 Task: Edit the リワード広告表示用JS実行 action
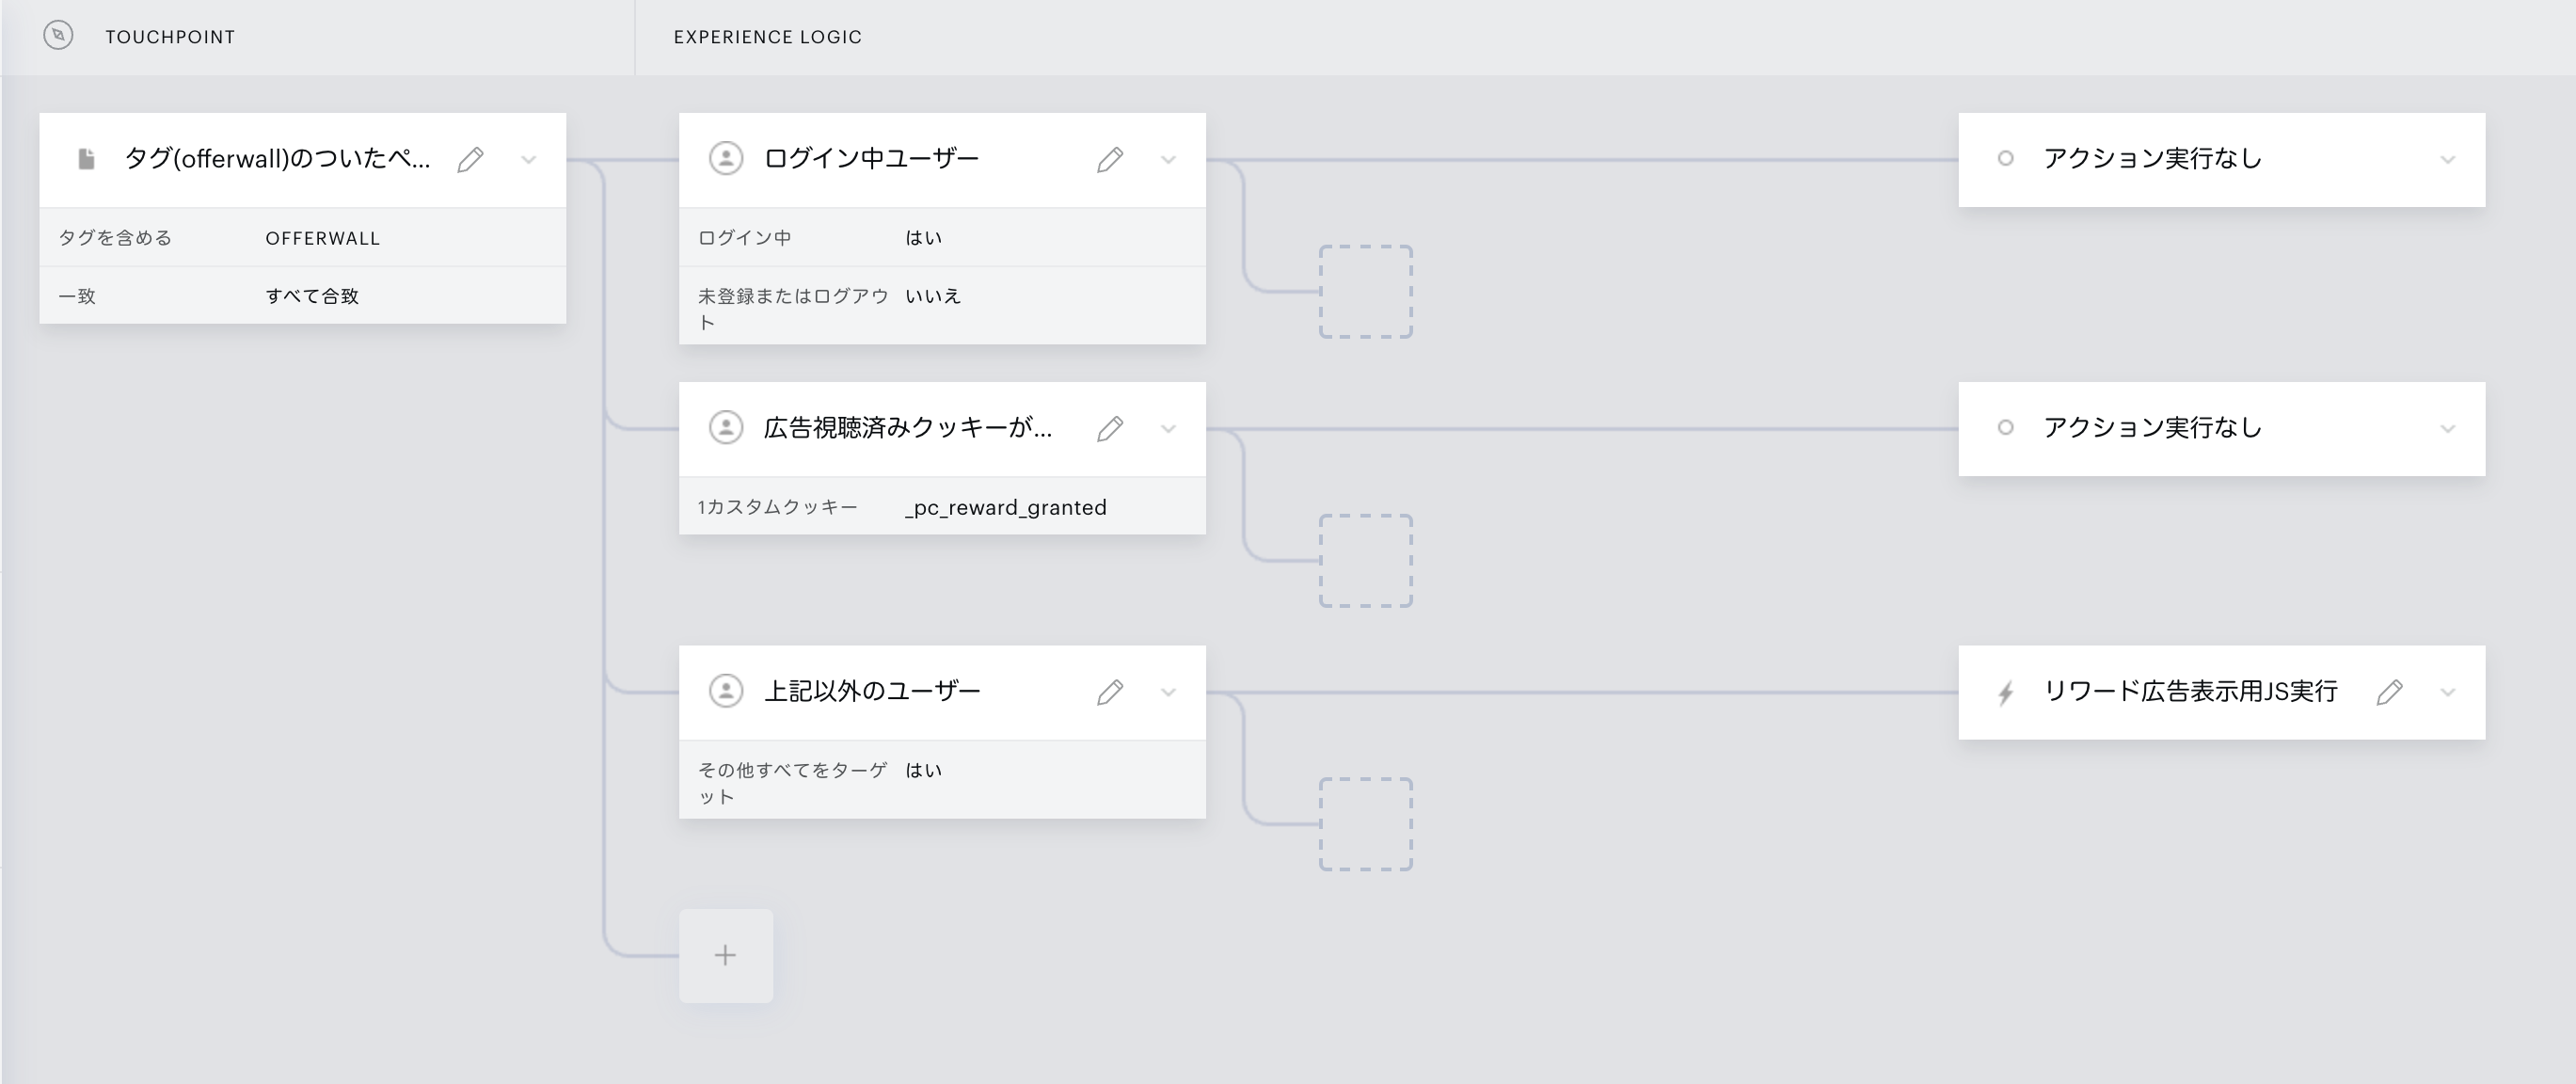[x=2389, y=692]
